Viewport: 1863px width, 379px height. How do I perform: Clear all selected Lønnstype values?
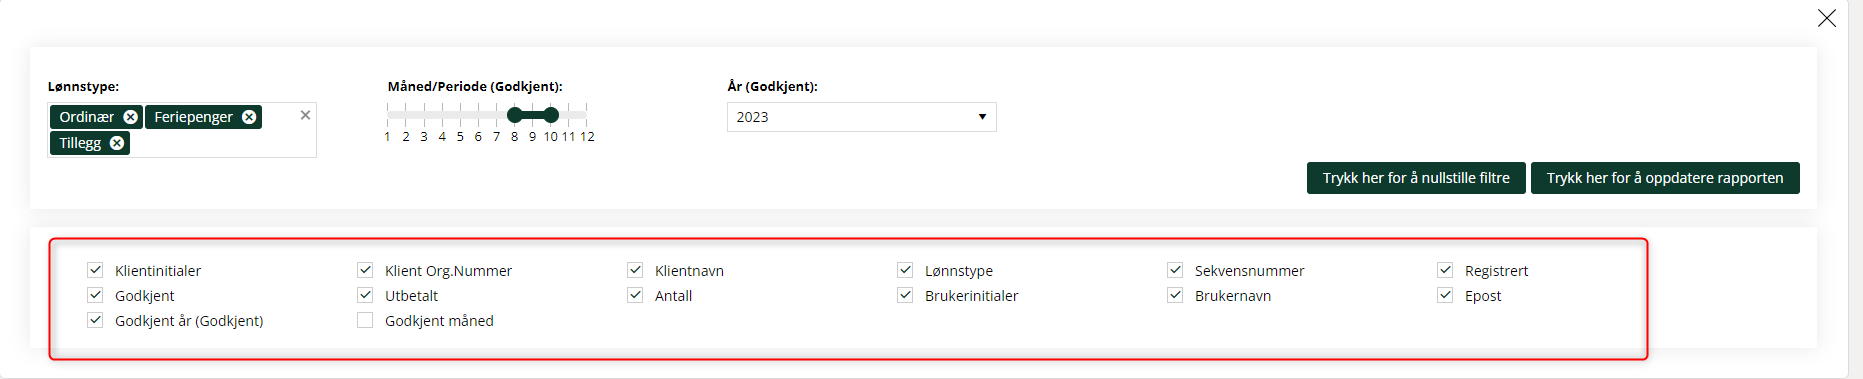[305, 115]
